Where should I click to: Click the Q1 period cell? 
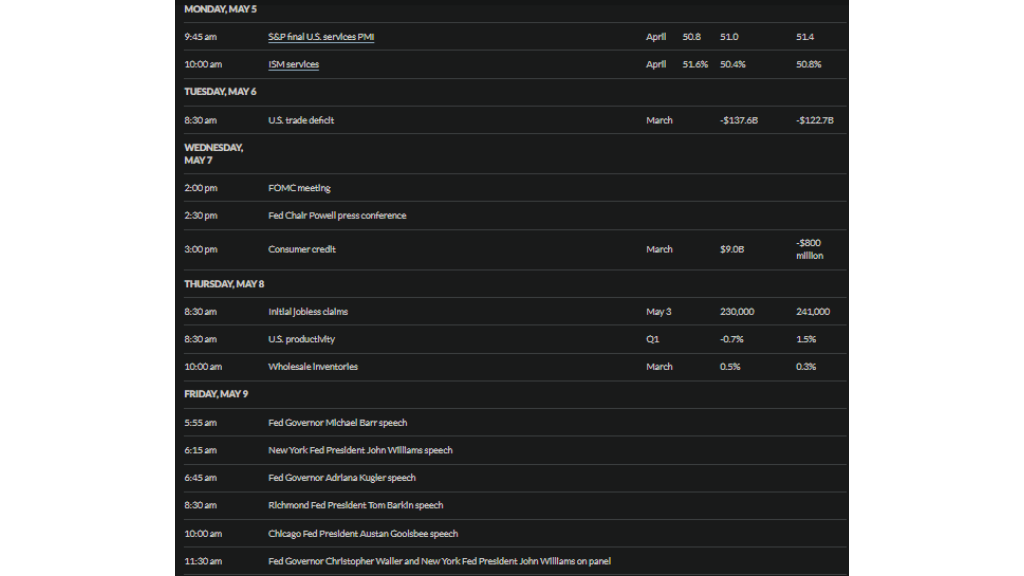(652, 339)
